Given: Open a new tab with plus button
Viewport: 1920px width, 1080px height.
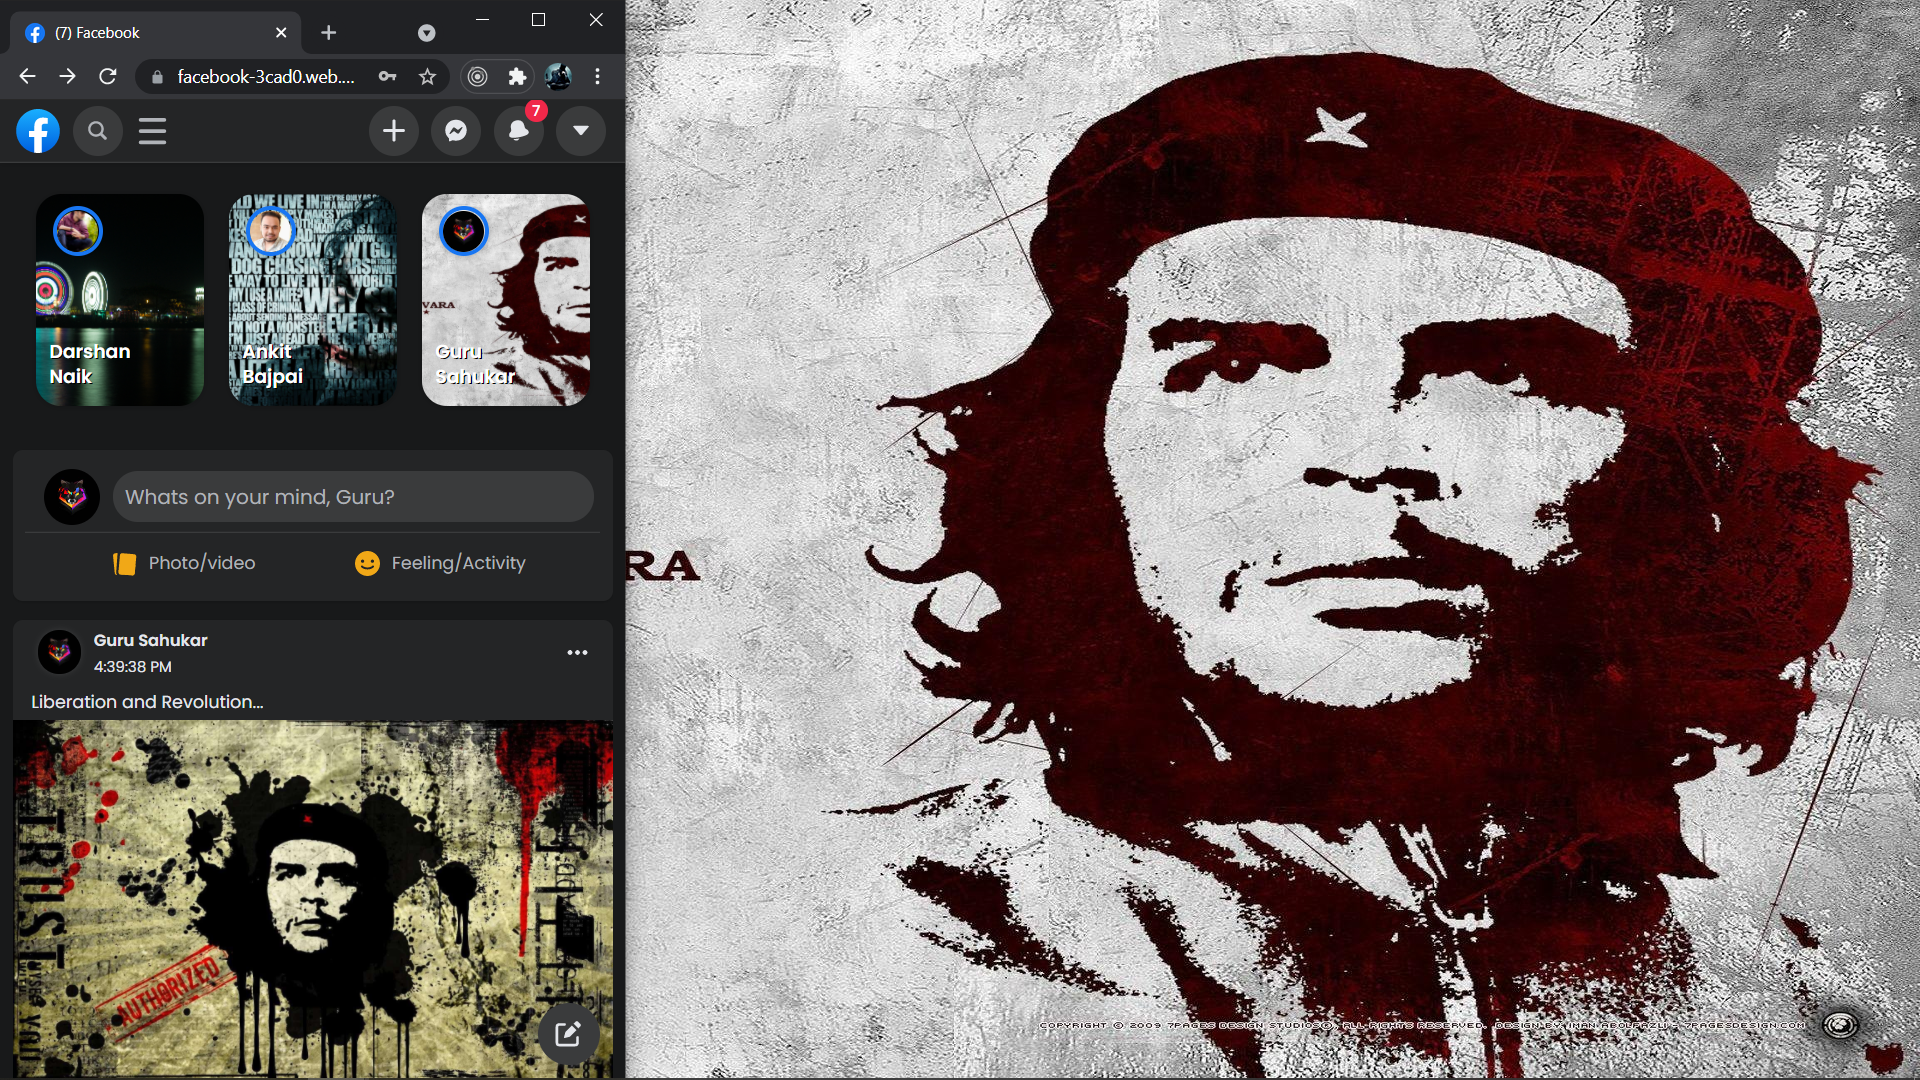Looking at the screenshot, I should tap(328, 33).
